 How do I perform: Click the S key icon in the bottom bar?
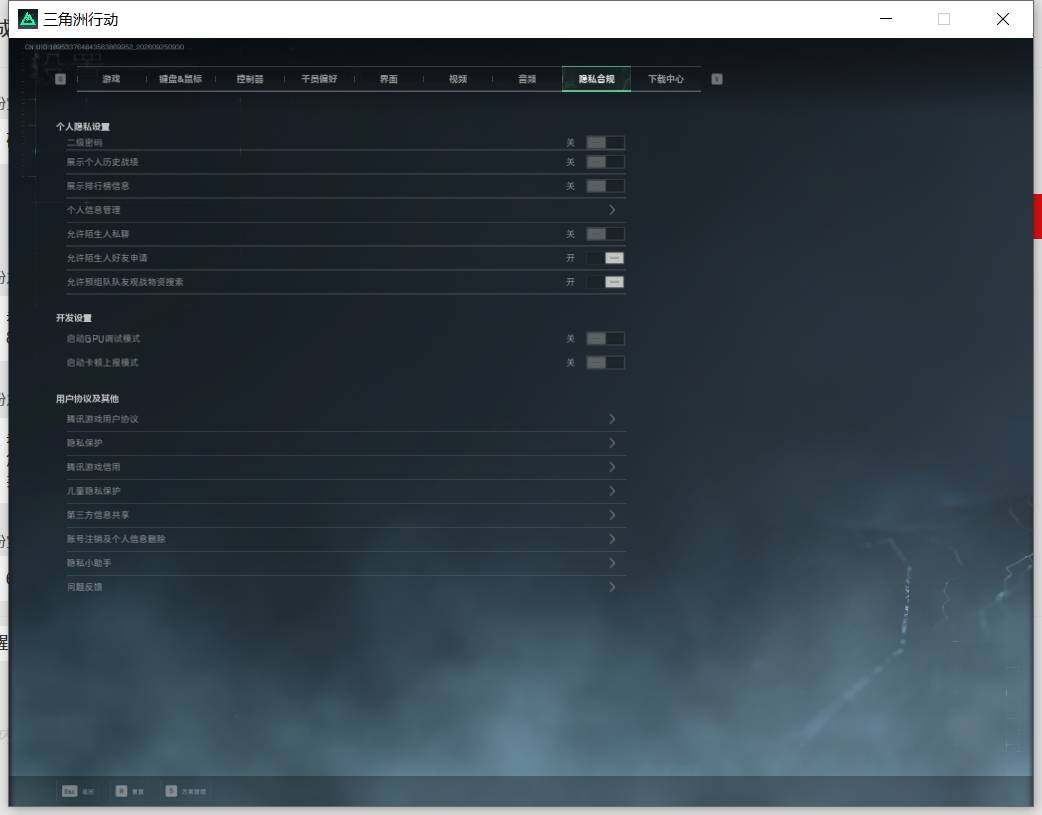pos(171,791)
